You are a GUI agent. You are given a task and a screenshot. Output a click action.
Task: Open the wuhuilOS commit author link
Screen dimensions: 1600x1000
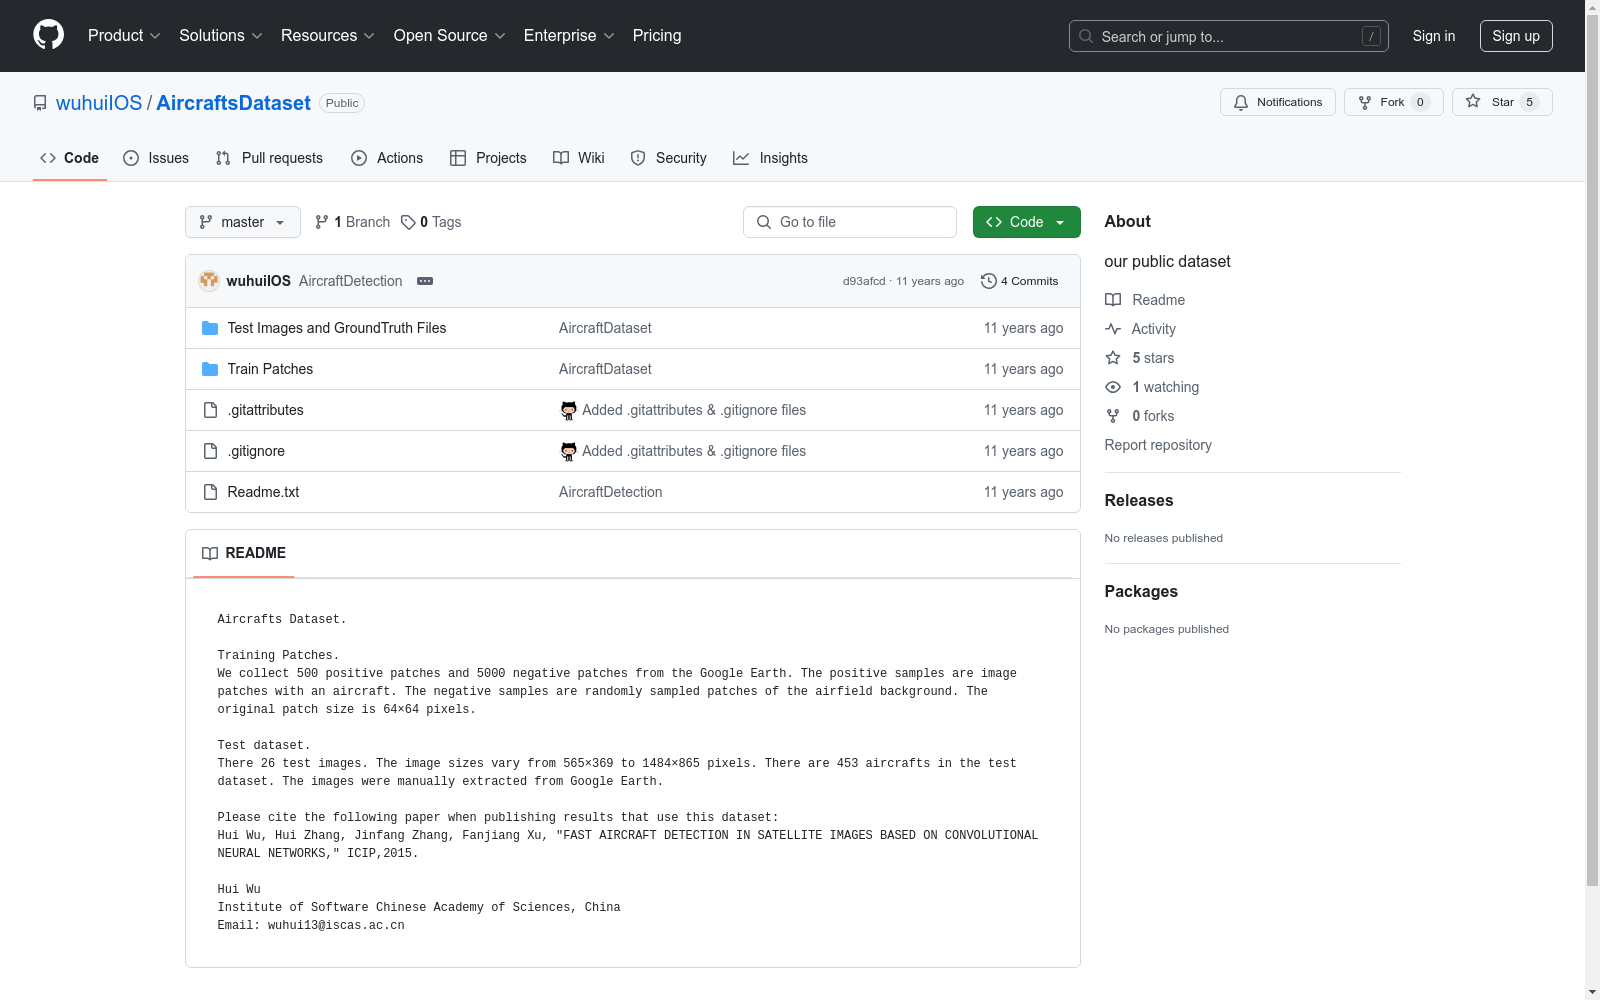point(258,281)
